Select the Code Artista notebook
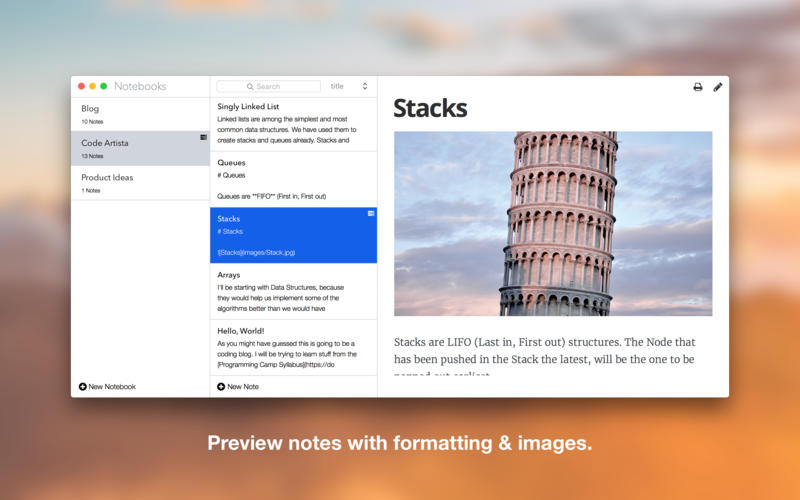Screen dimensions: 800x500 140,148
